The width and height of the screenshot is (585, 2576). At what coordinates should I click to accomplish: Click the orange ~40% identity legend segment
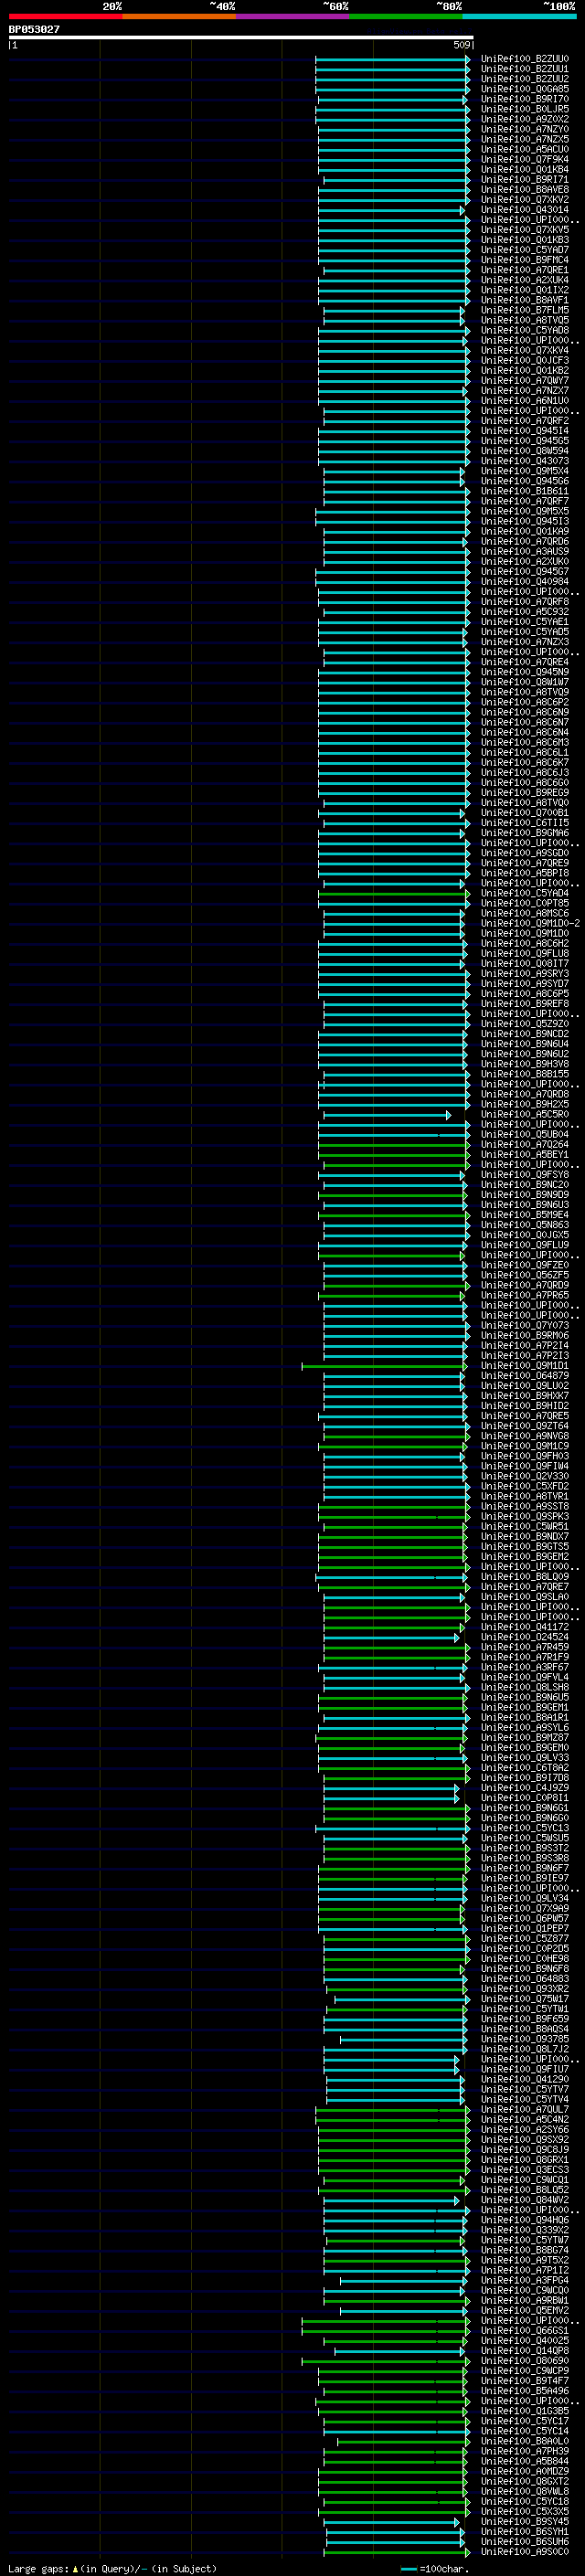[179, 16]
